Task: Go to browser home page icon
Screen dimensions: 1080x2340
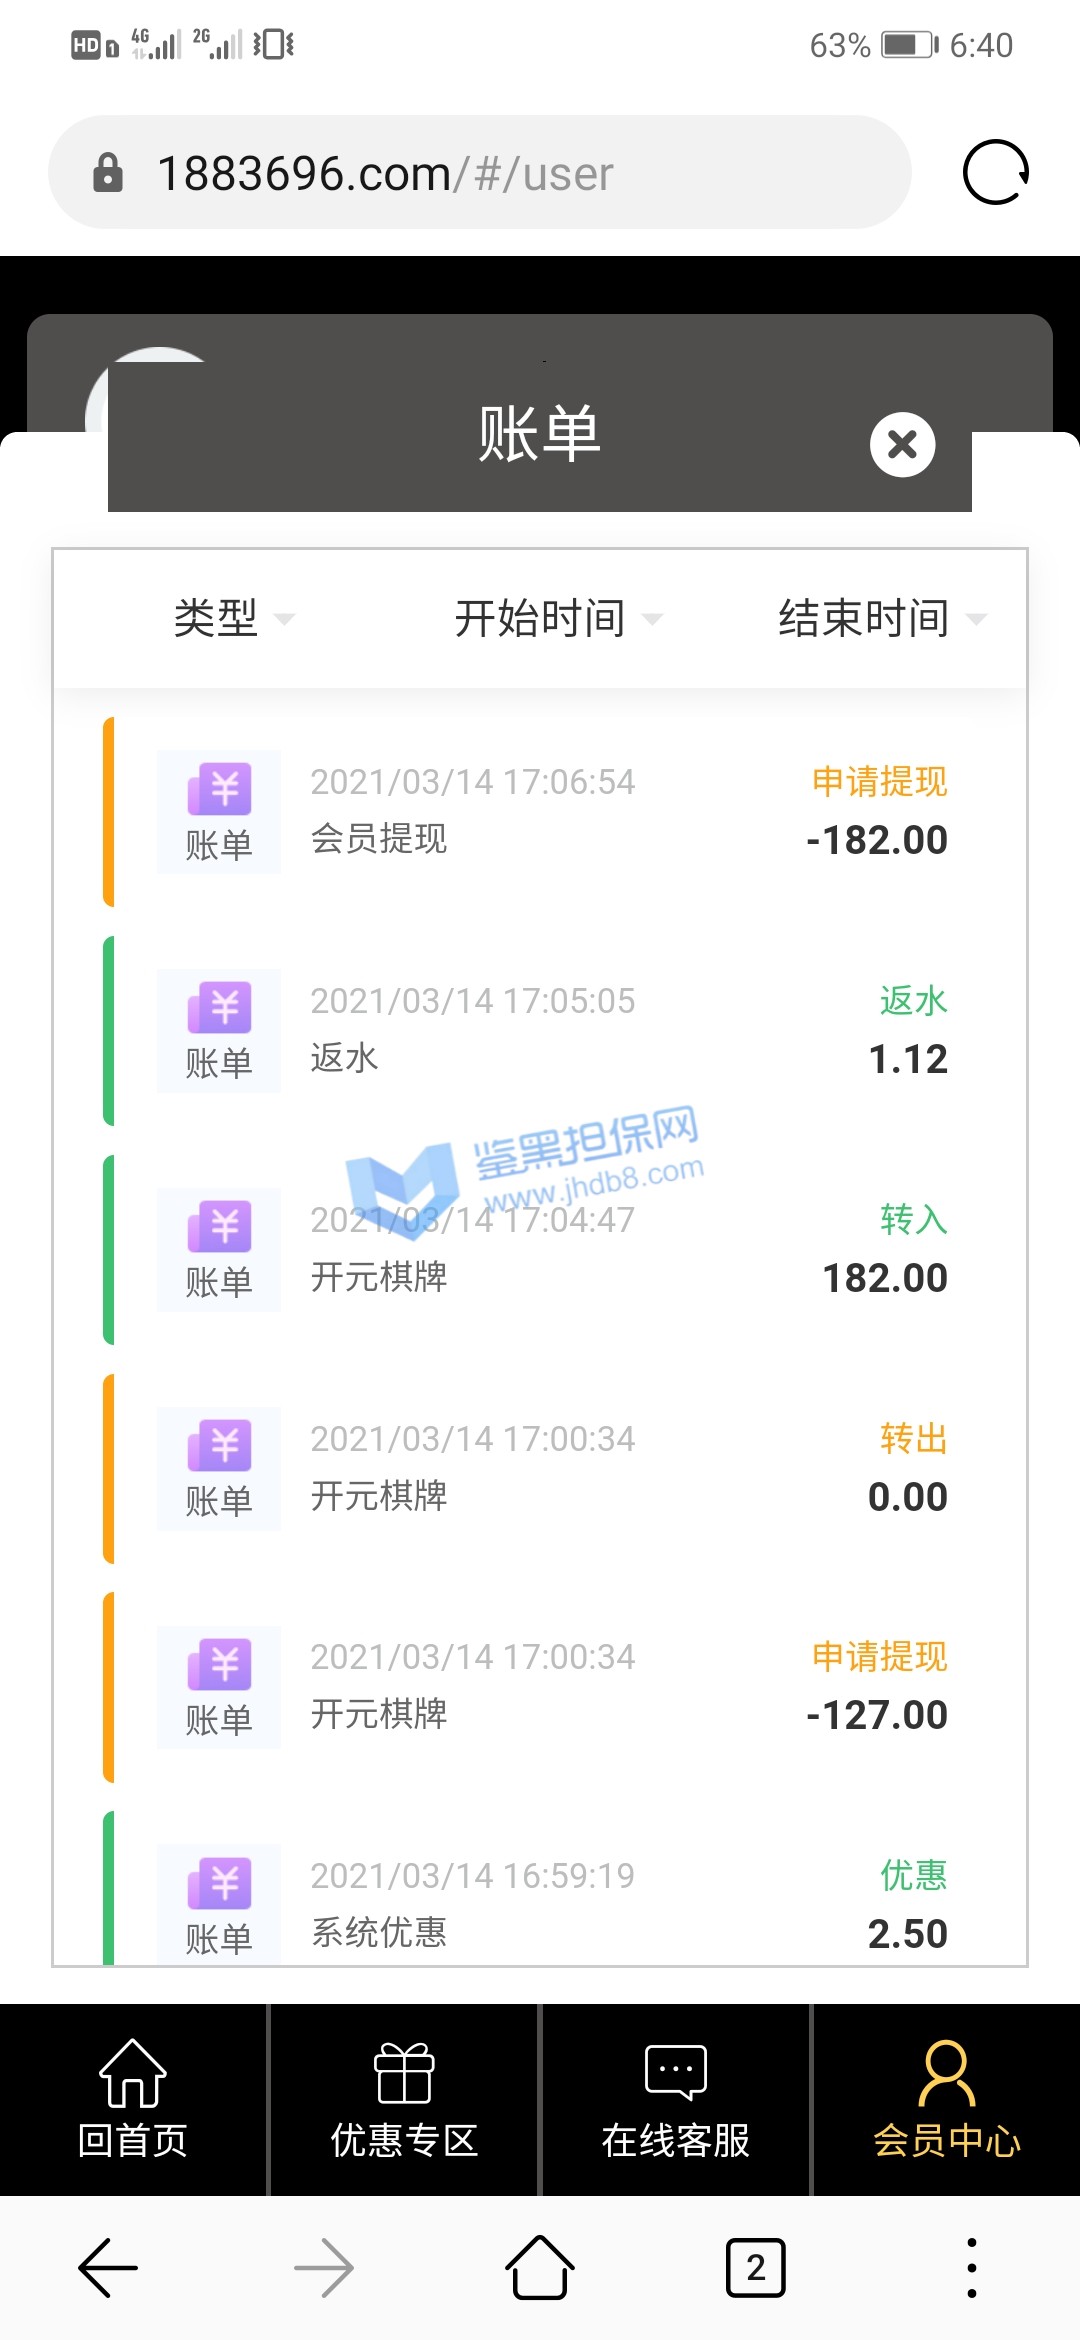Action: (540, 2267)
